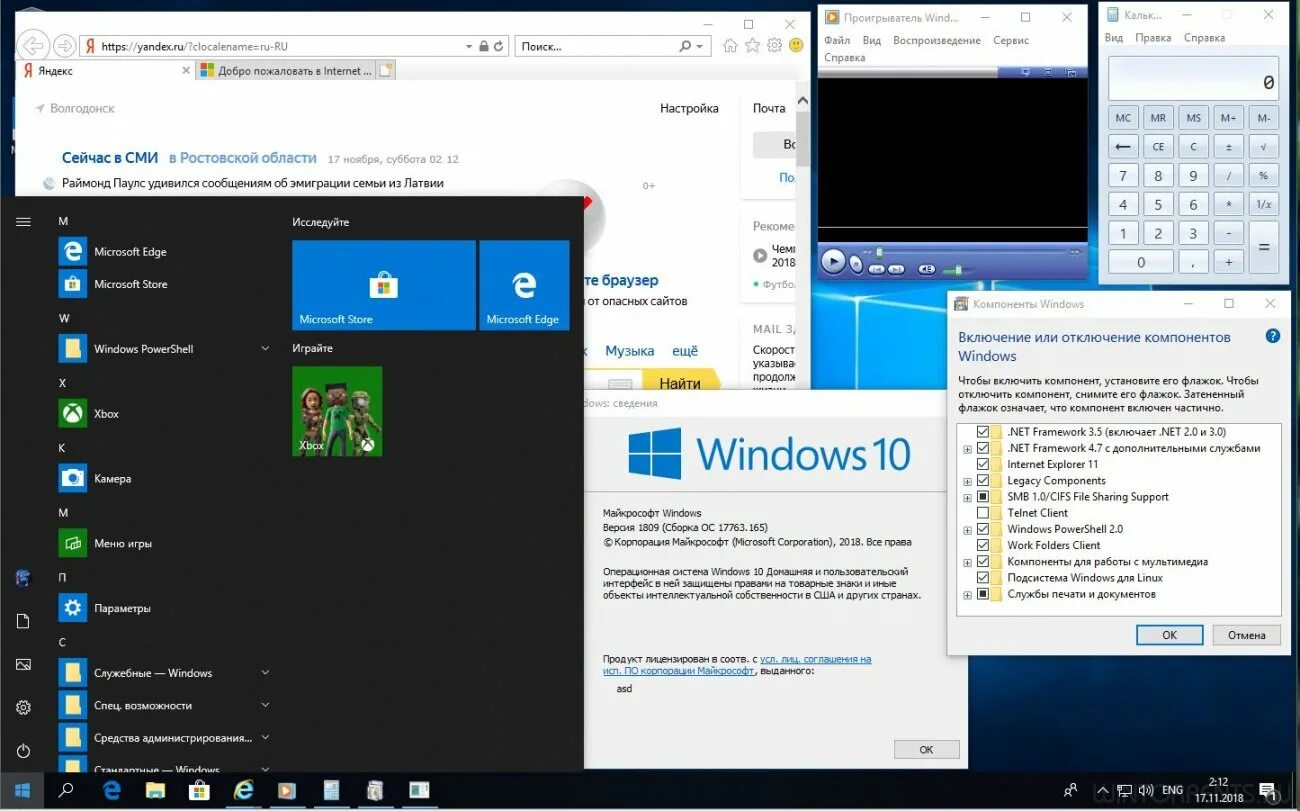Click Internet Explorer favorites star icon

point(752,46)
